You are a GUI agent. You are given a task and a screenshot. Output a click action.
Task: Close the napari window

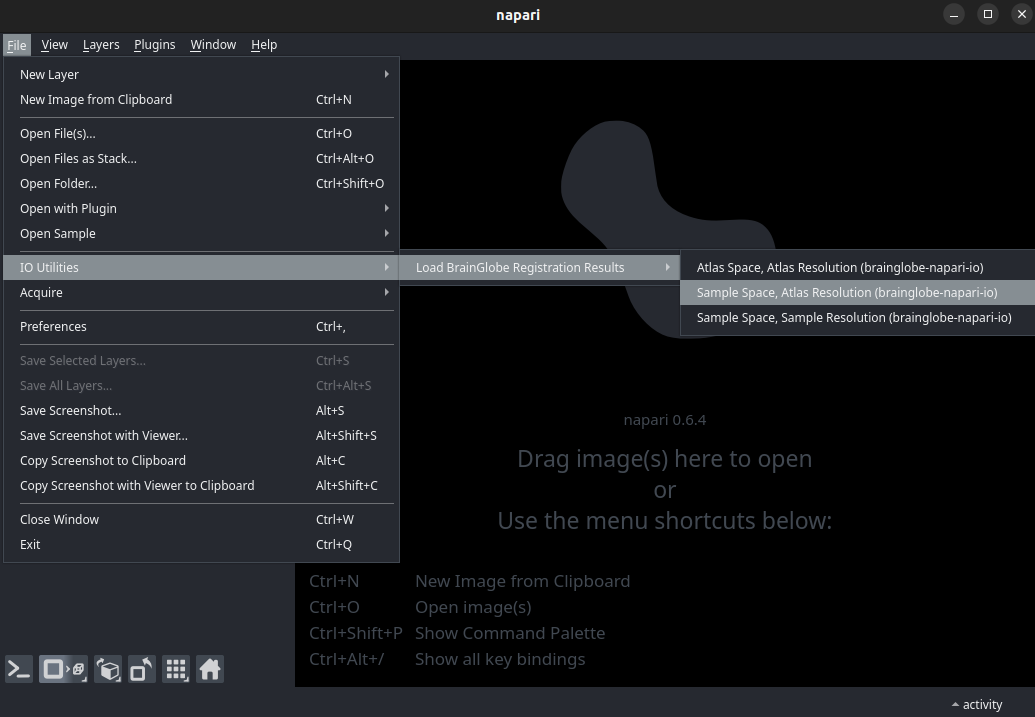point(1022,14)
